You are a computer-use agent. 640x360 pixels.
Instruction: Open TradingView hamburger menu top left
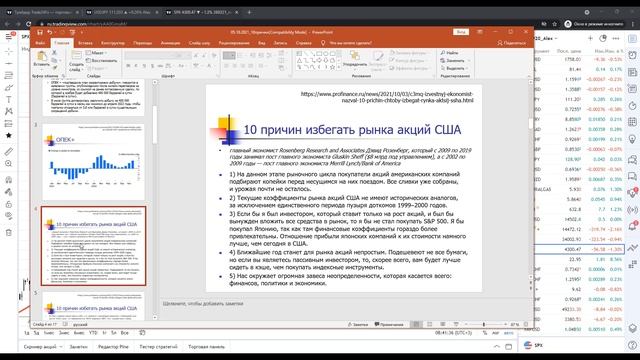(9, 37)
